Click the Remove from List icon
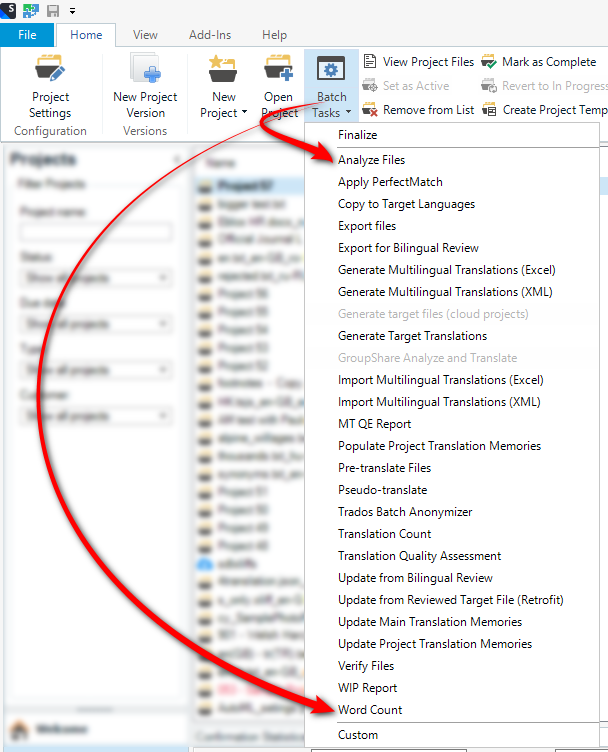This screenshot has width=608, height=752. pos(370,110)
